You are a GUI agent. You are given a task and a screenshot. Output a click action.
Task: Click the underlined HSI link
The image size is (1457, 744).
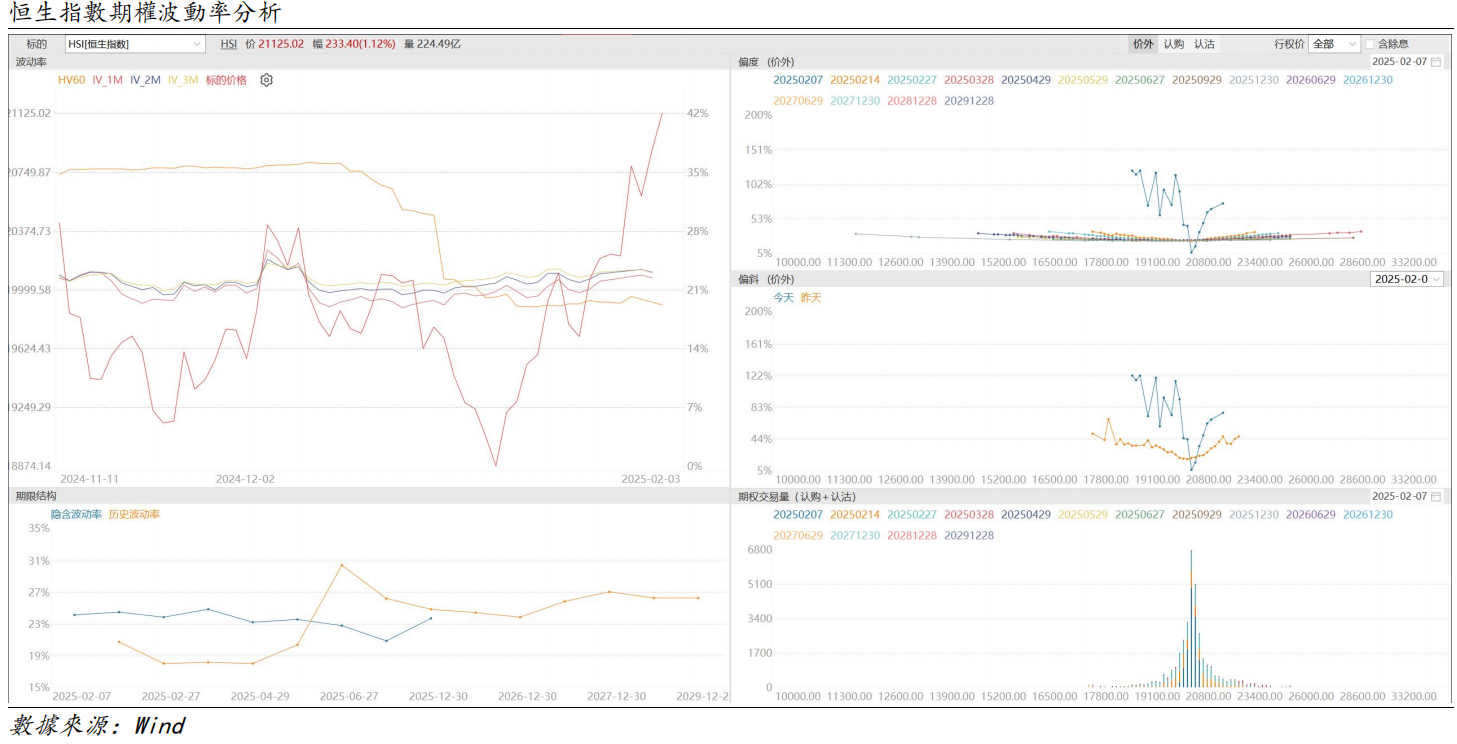pos(229,44)
